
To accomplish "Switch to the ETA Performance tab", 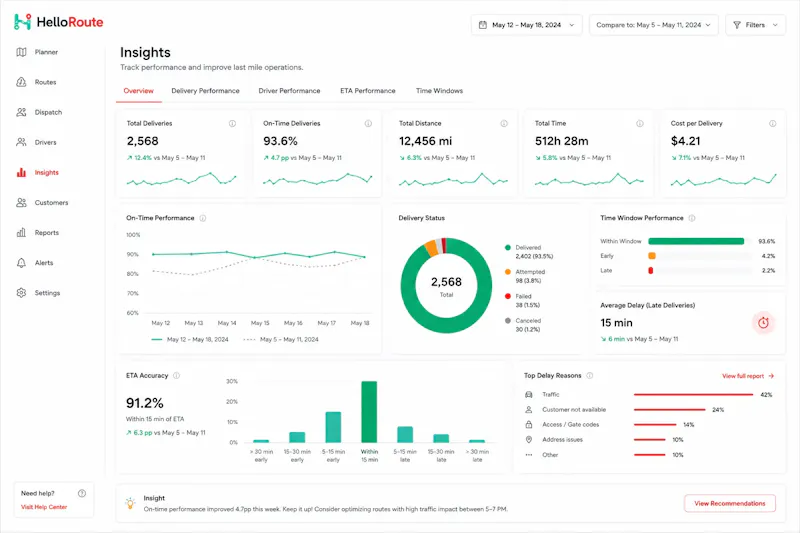I will point(368,91).
